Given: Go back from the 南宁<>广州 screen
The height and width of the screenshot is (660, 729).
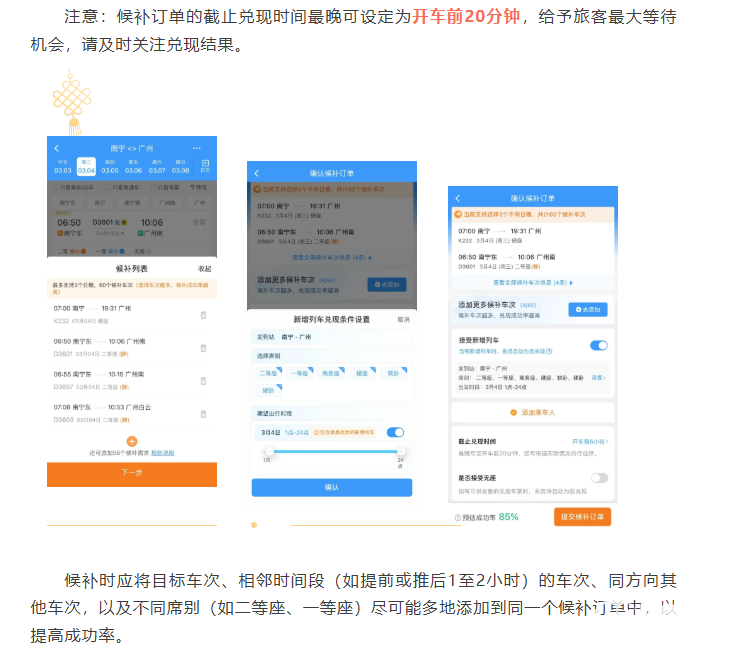Looking at the screenshot, I should pyautogui.click(x=57, y=148).
